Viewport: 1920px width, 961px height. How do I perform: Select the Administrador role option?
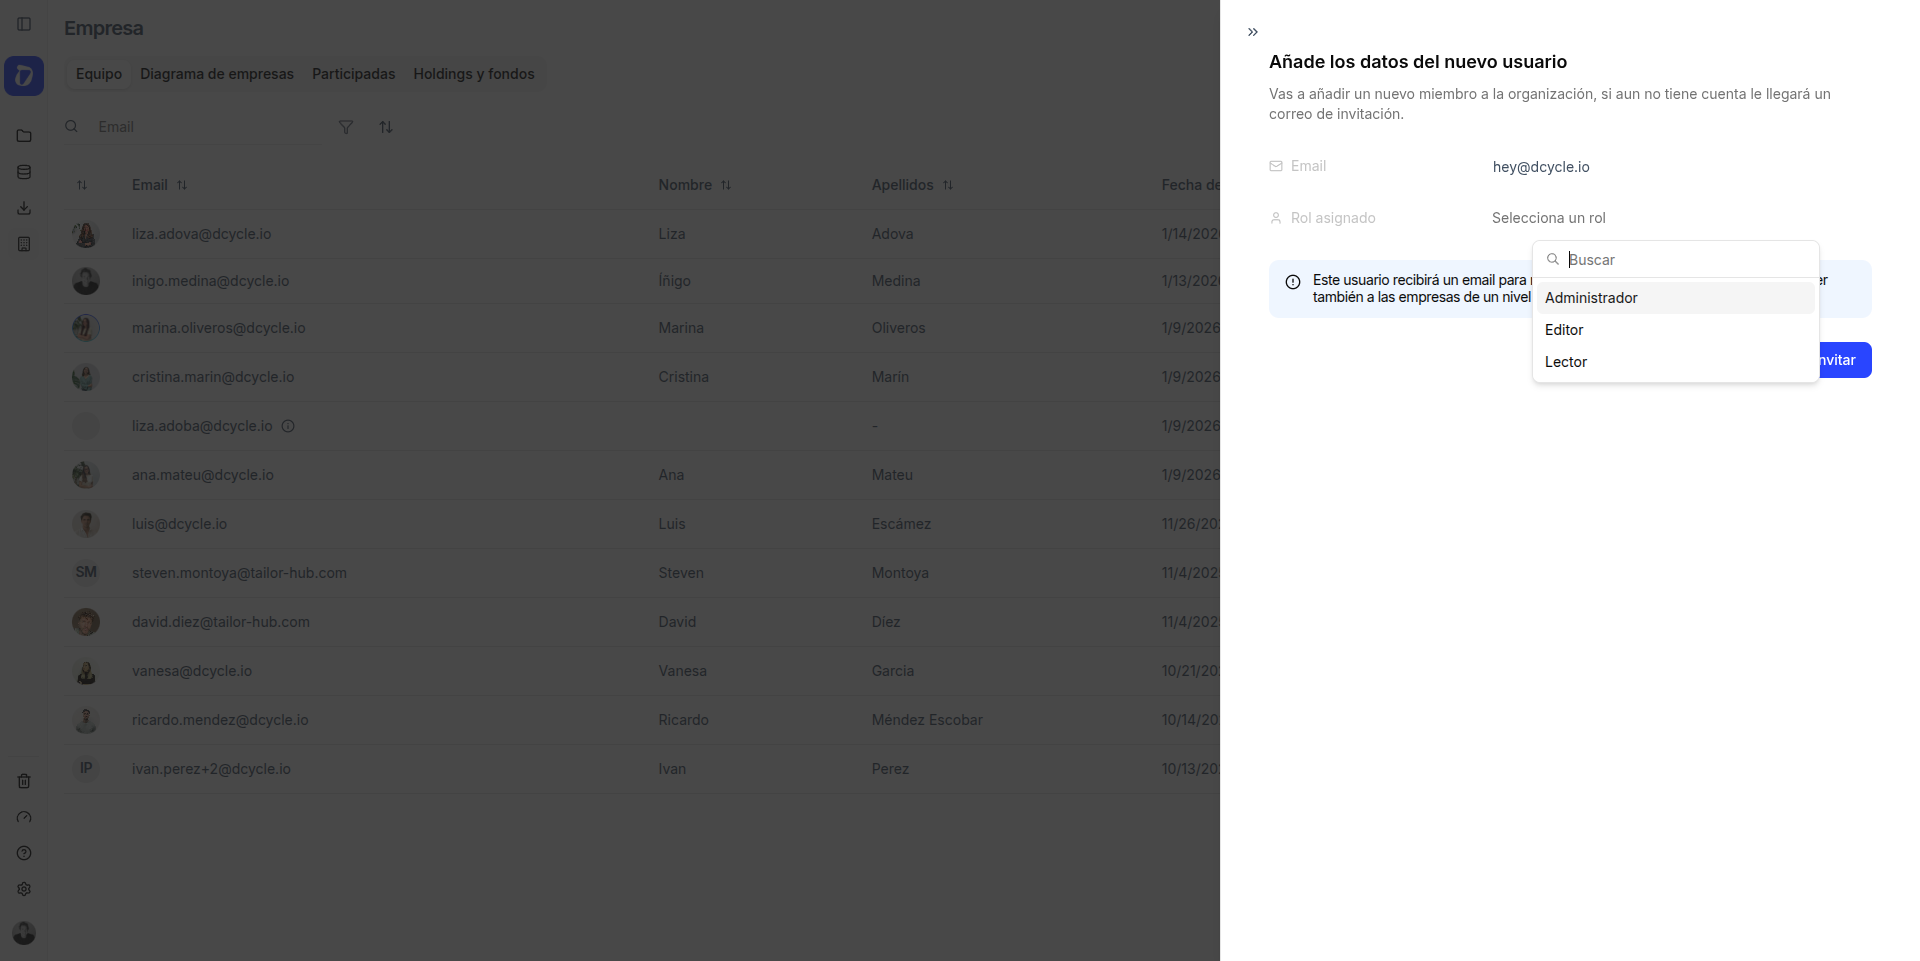[1591, 297]
